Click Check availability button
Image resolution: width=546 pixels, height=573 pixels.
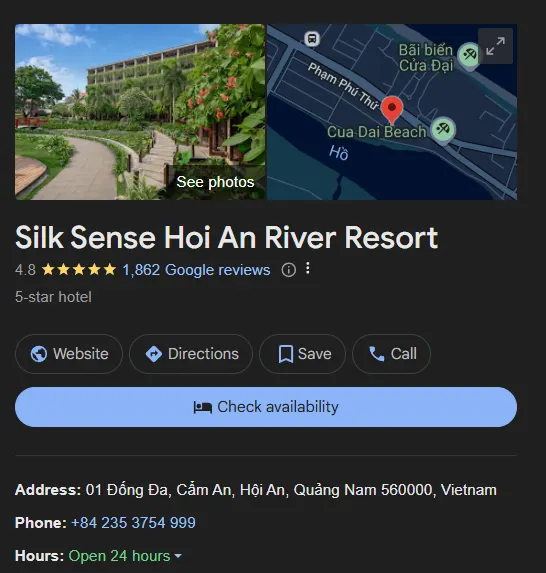(266, 407)
